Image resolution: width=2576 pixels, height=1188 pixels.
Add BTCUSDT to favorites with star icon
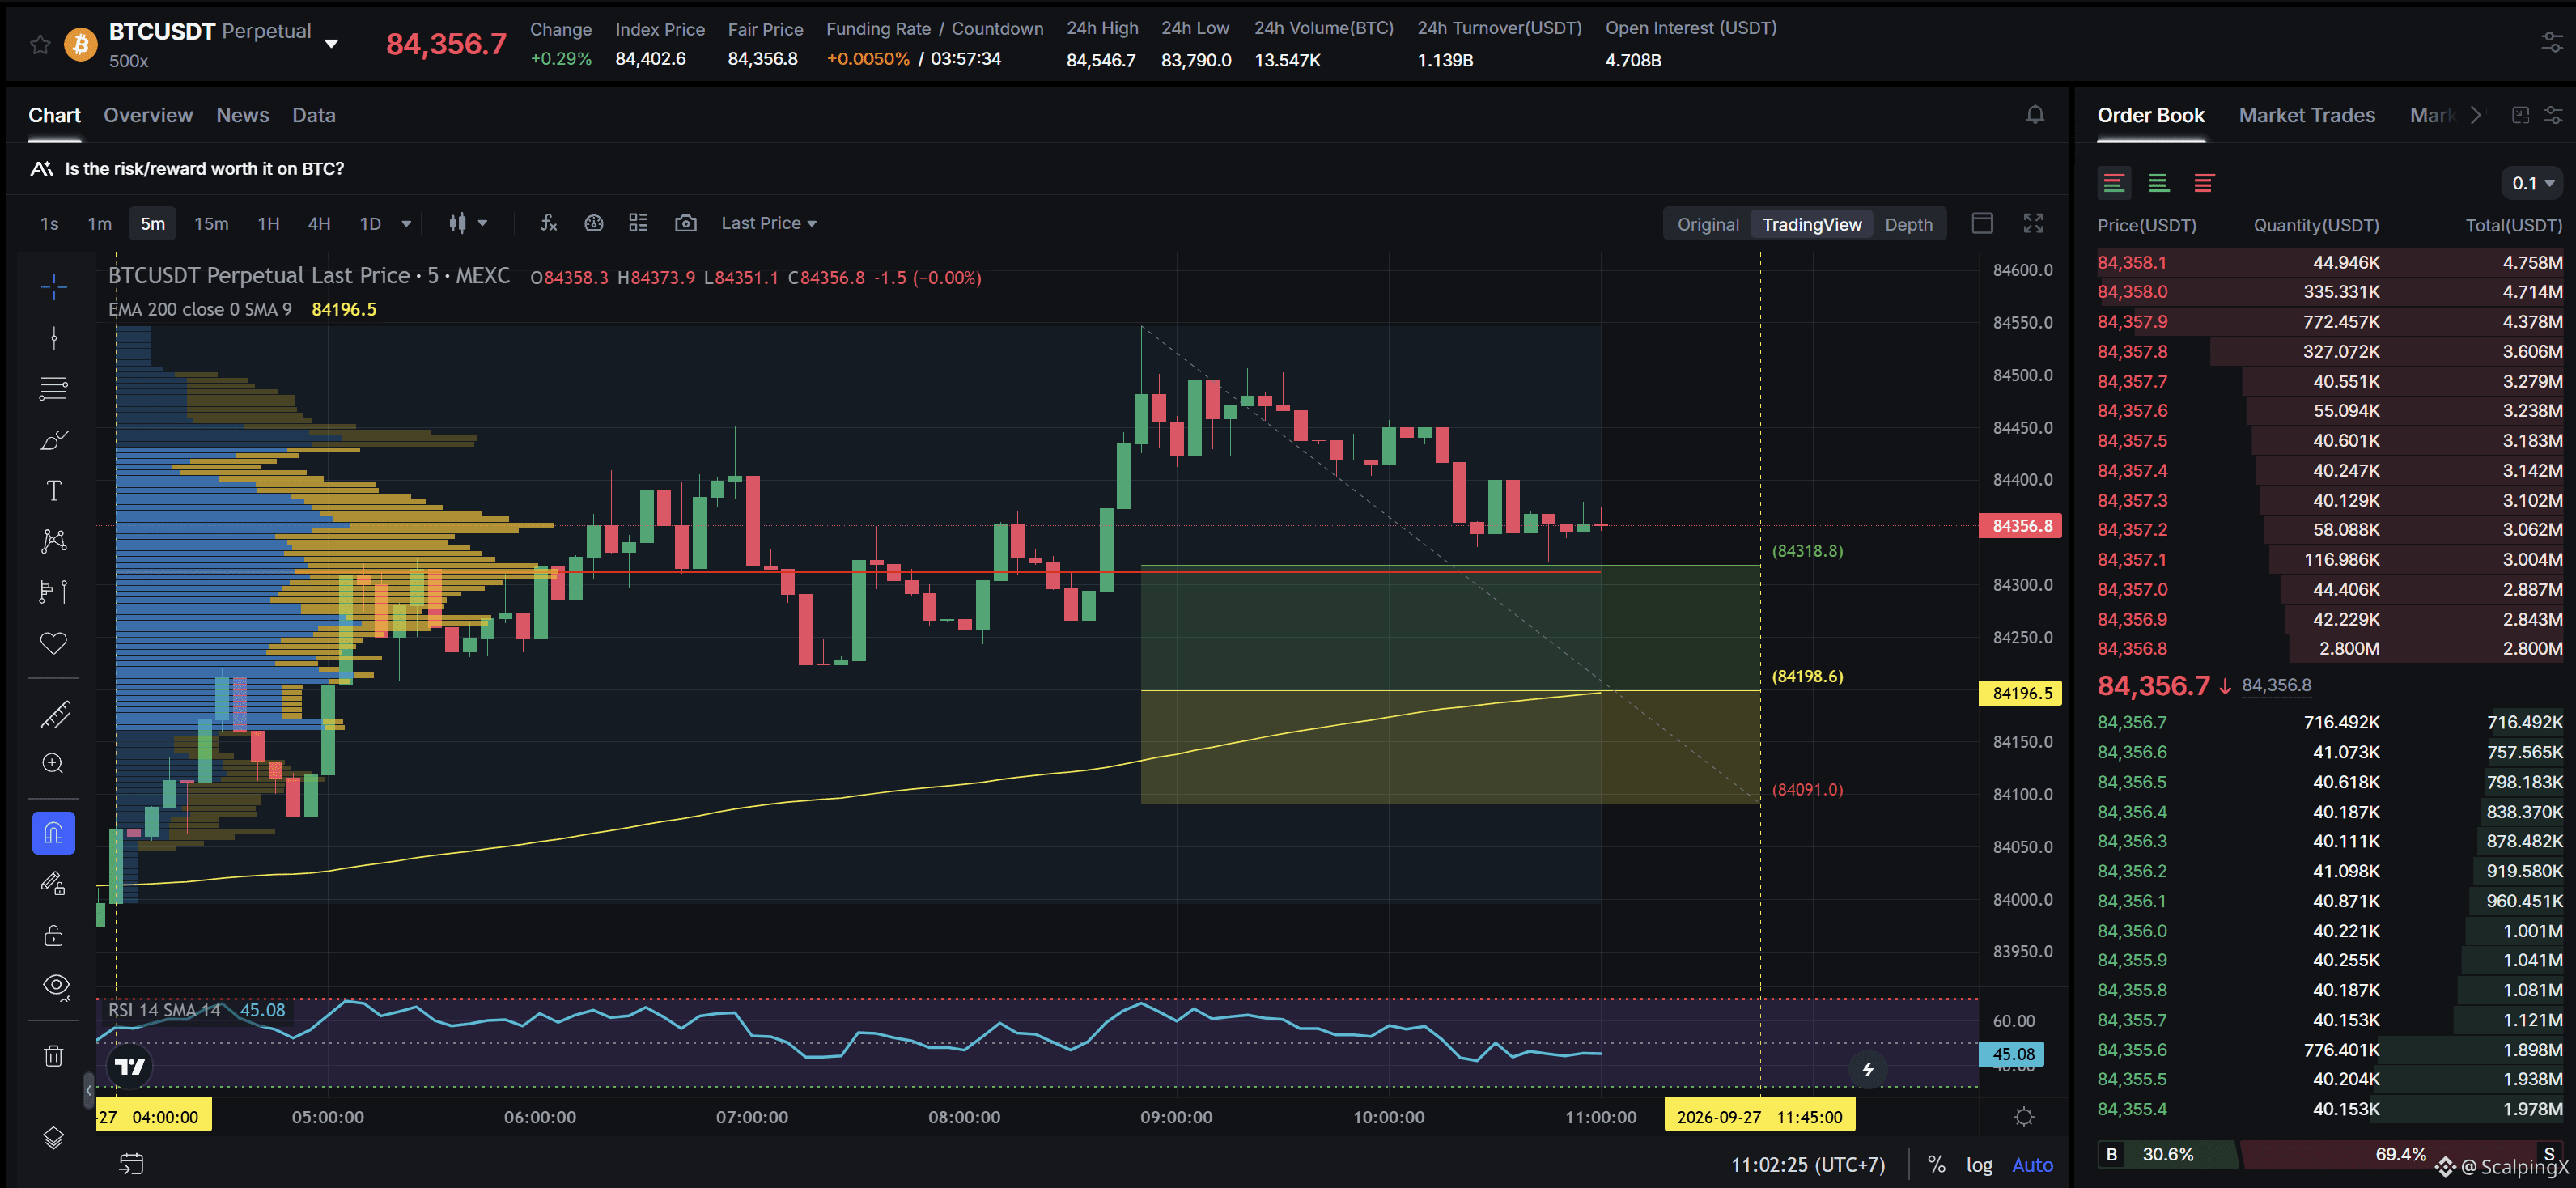click(x=40, y=45)
